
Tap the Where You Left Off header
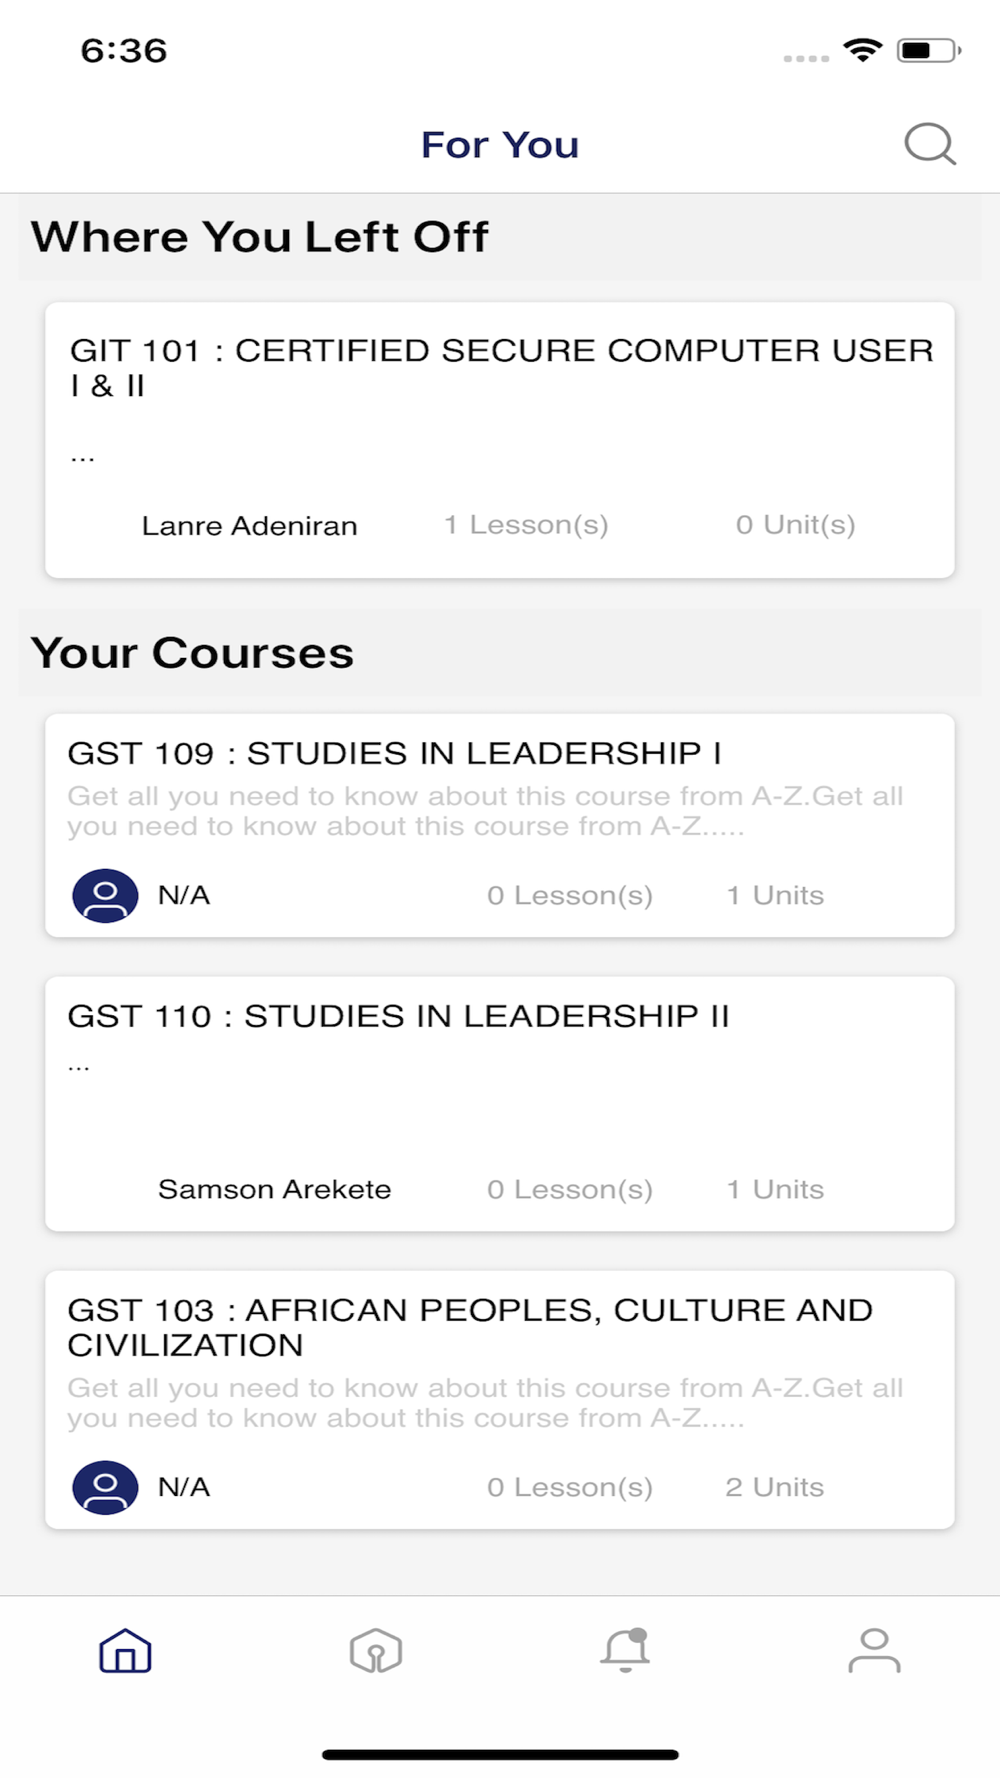tap(260, 237)
